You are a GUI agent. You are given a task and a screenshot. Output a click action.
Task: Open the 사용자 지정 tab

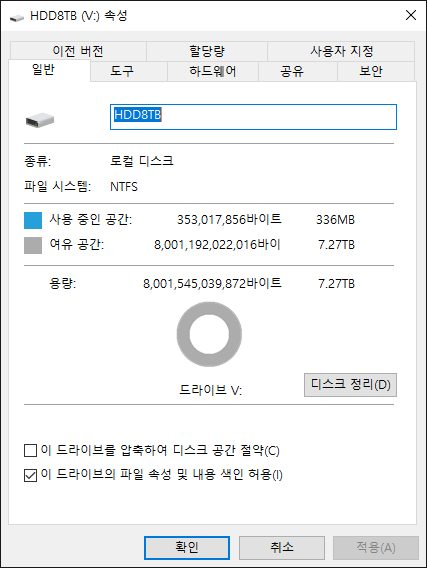click(341, 51)
